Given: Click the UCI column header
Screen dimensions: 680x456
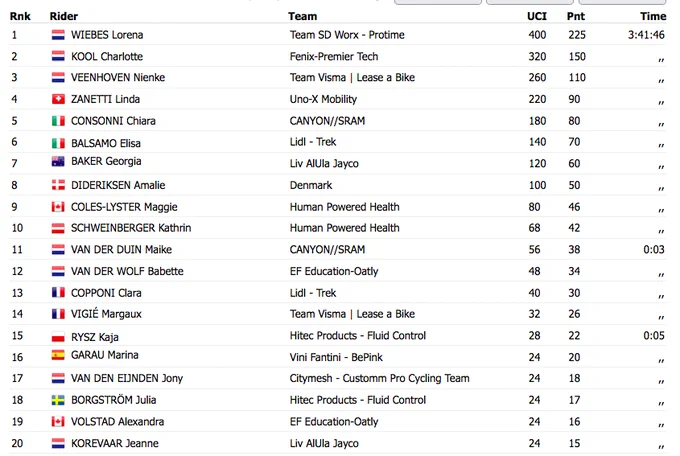Looking at the screenshot, I should click(536, 16).
